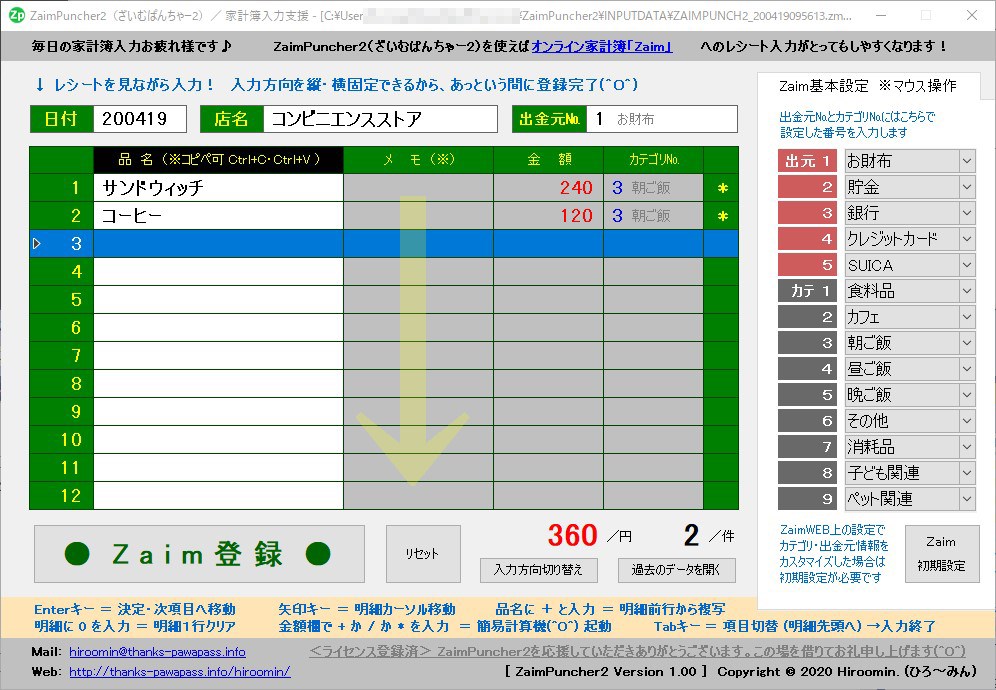996x690 pixels.
Task: Click the 品名 column header
Action: 219,160
